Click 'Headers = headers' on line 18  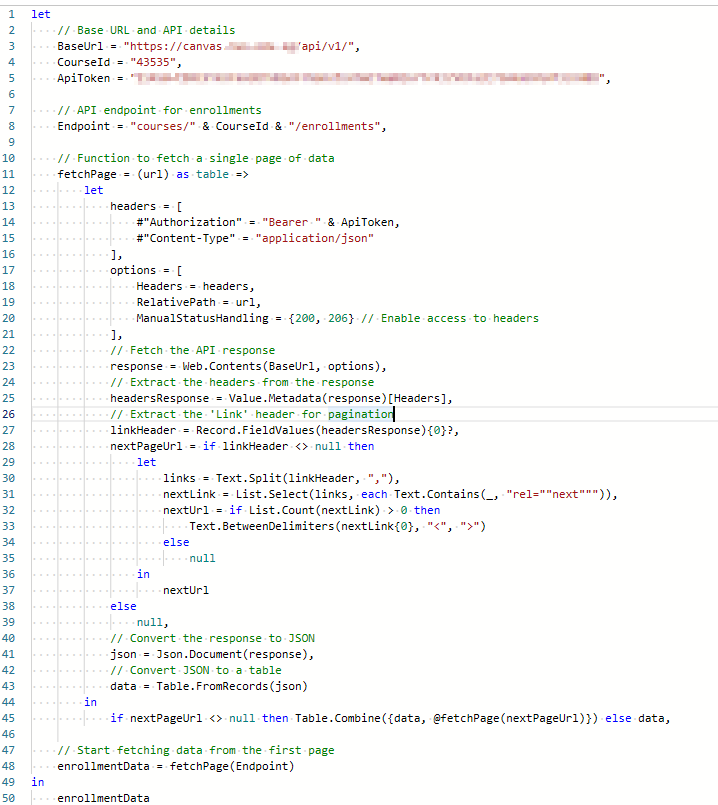(x=192, y=286)
